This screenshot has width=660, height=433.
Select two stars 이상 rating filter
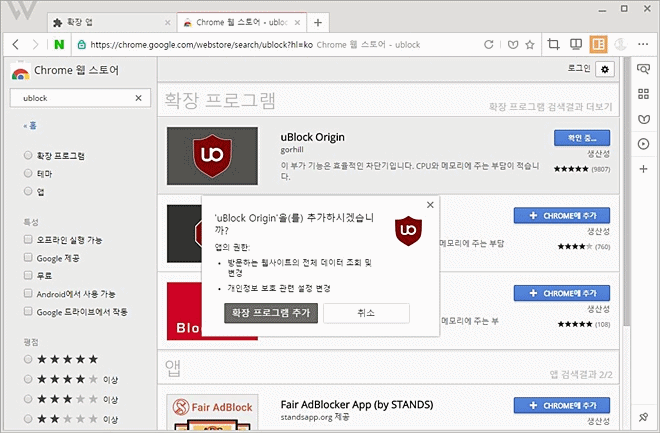28,419
